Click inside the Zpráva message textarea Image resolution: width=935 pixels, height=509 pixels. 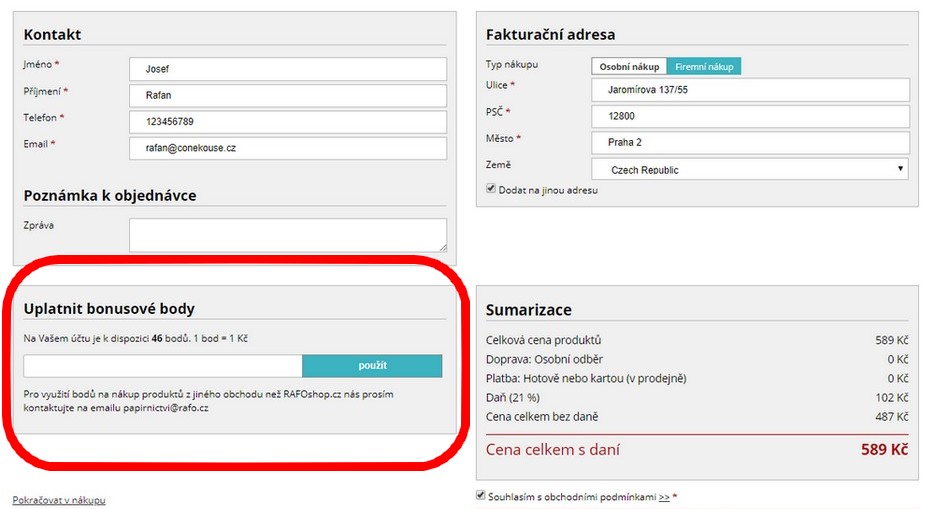click(x=287, y=235)
